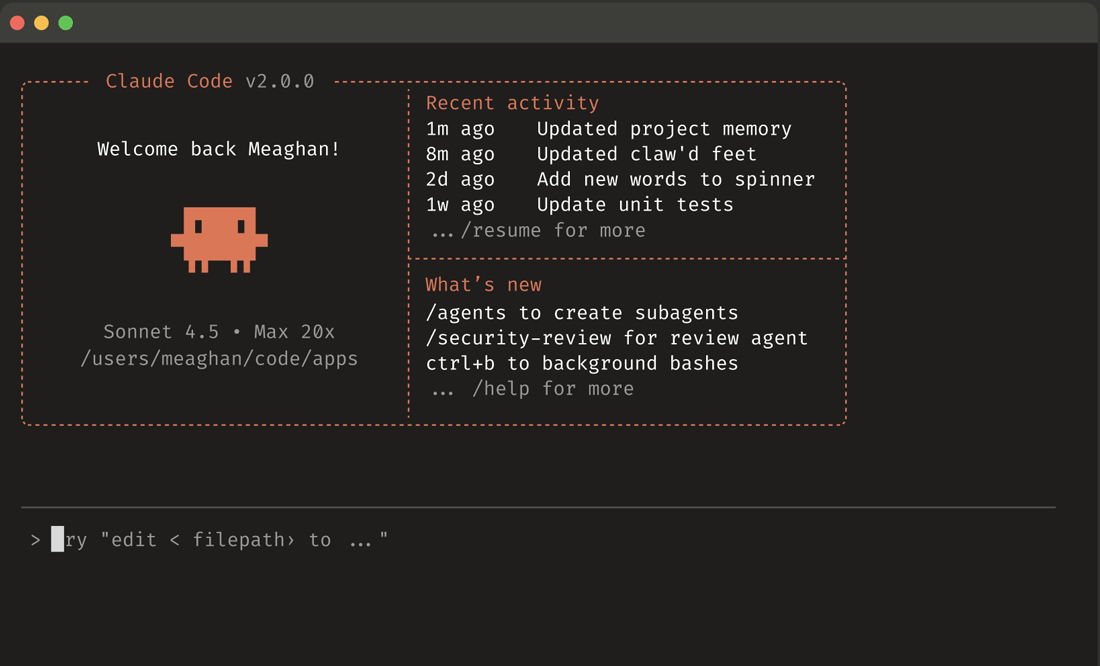Click '/resume for more' under Recent activity

point(552,230)
